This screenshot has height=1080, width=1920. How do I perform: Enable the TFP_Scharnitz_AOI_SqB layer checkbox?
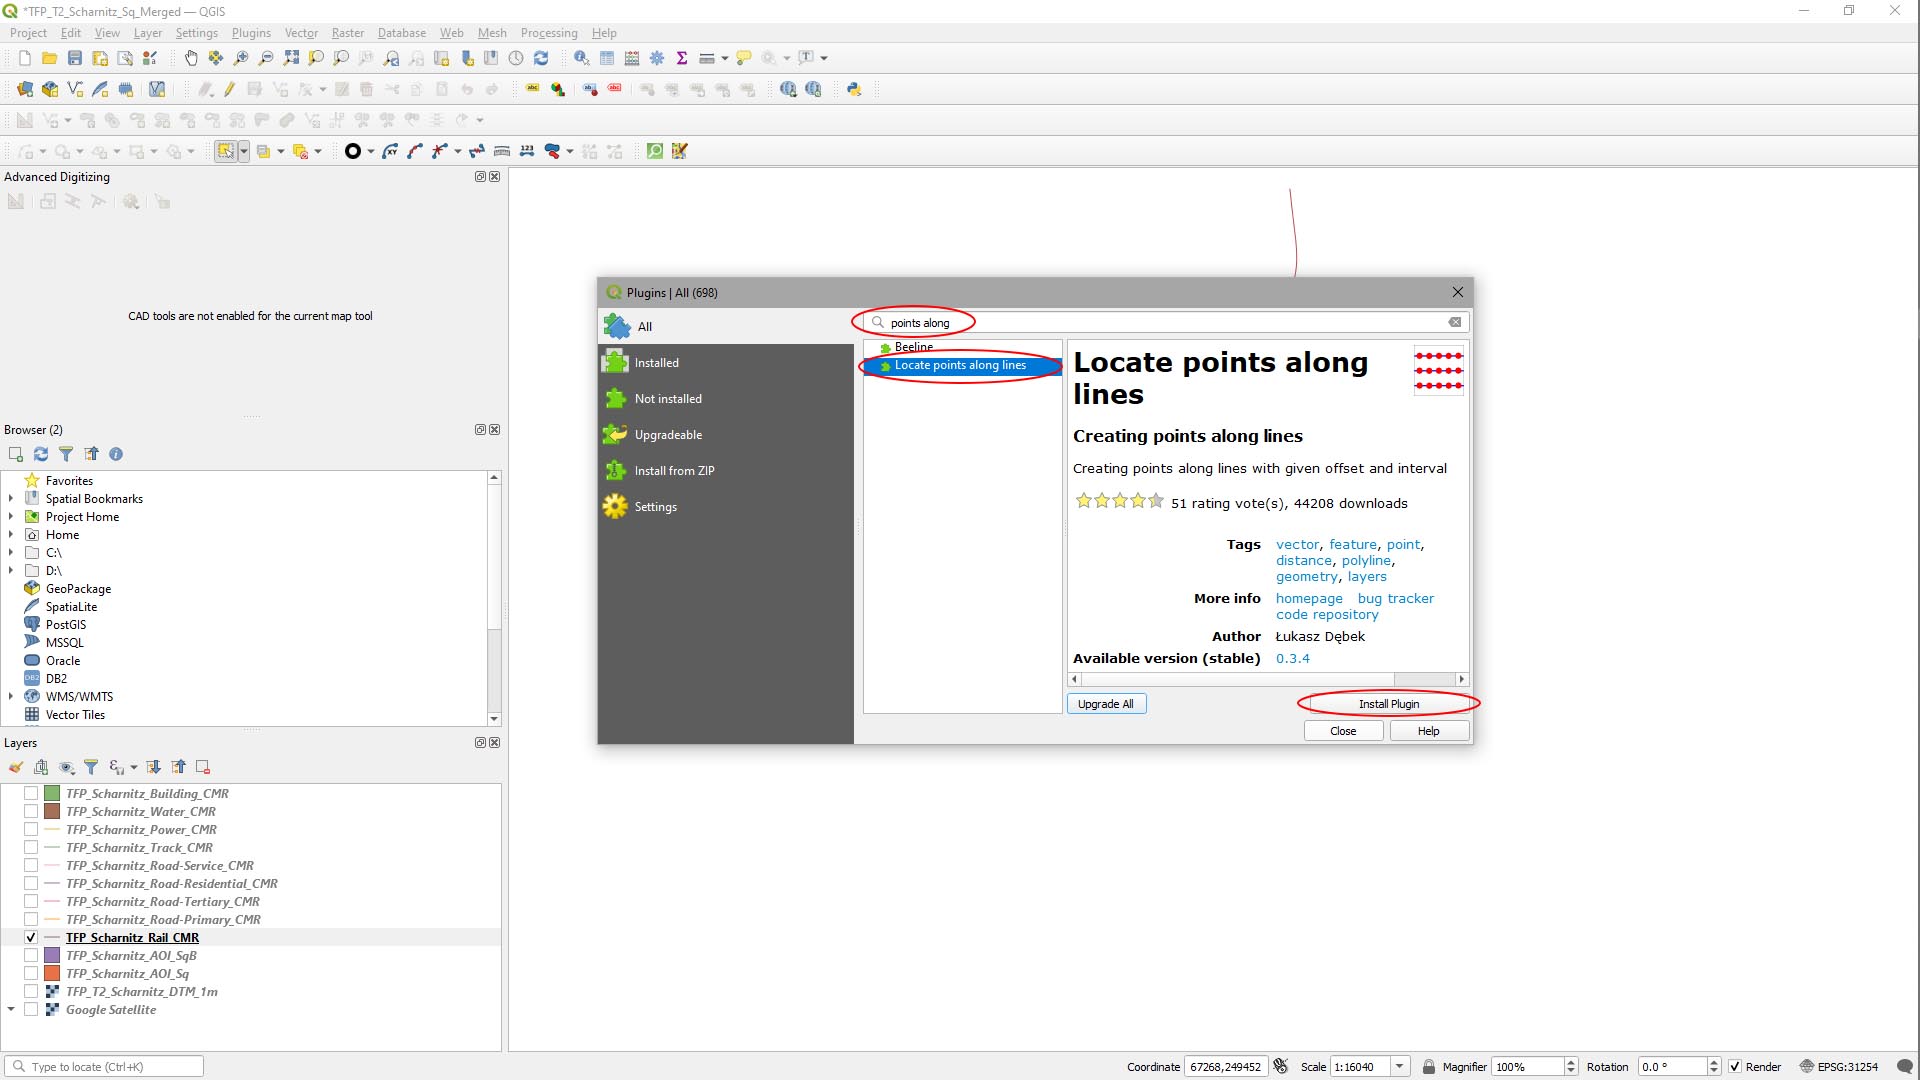coord(31,956)
